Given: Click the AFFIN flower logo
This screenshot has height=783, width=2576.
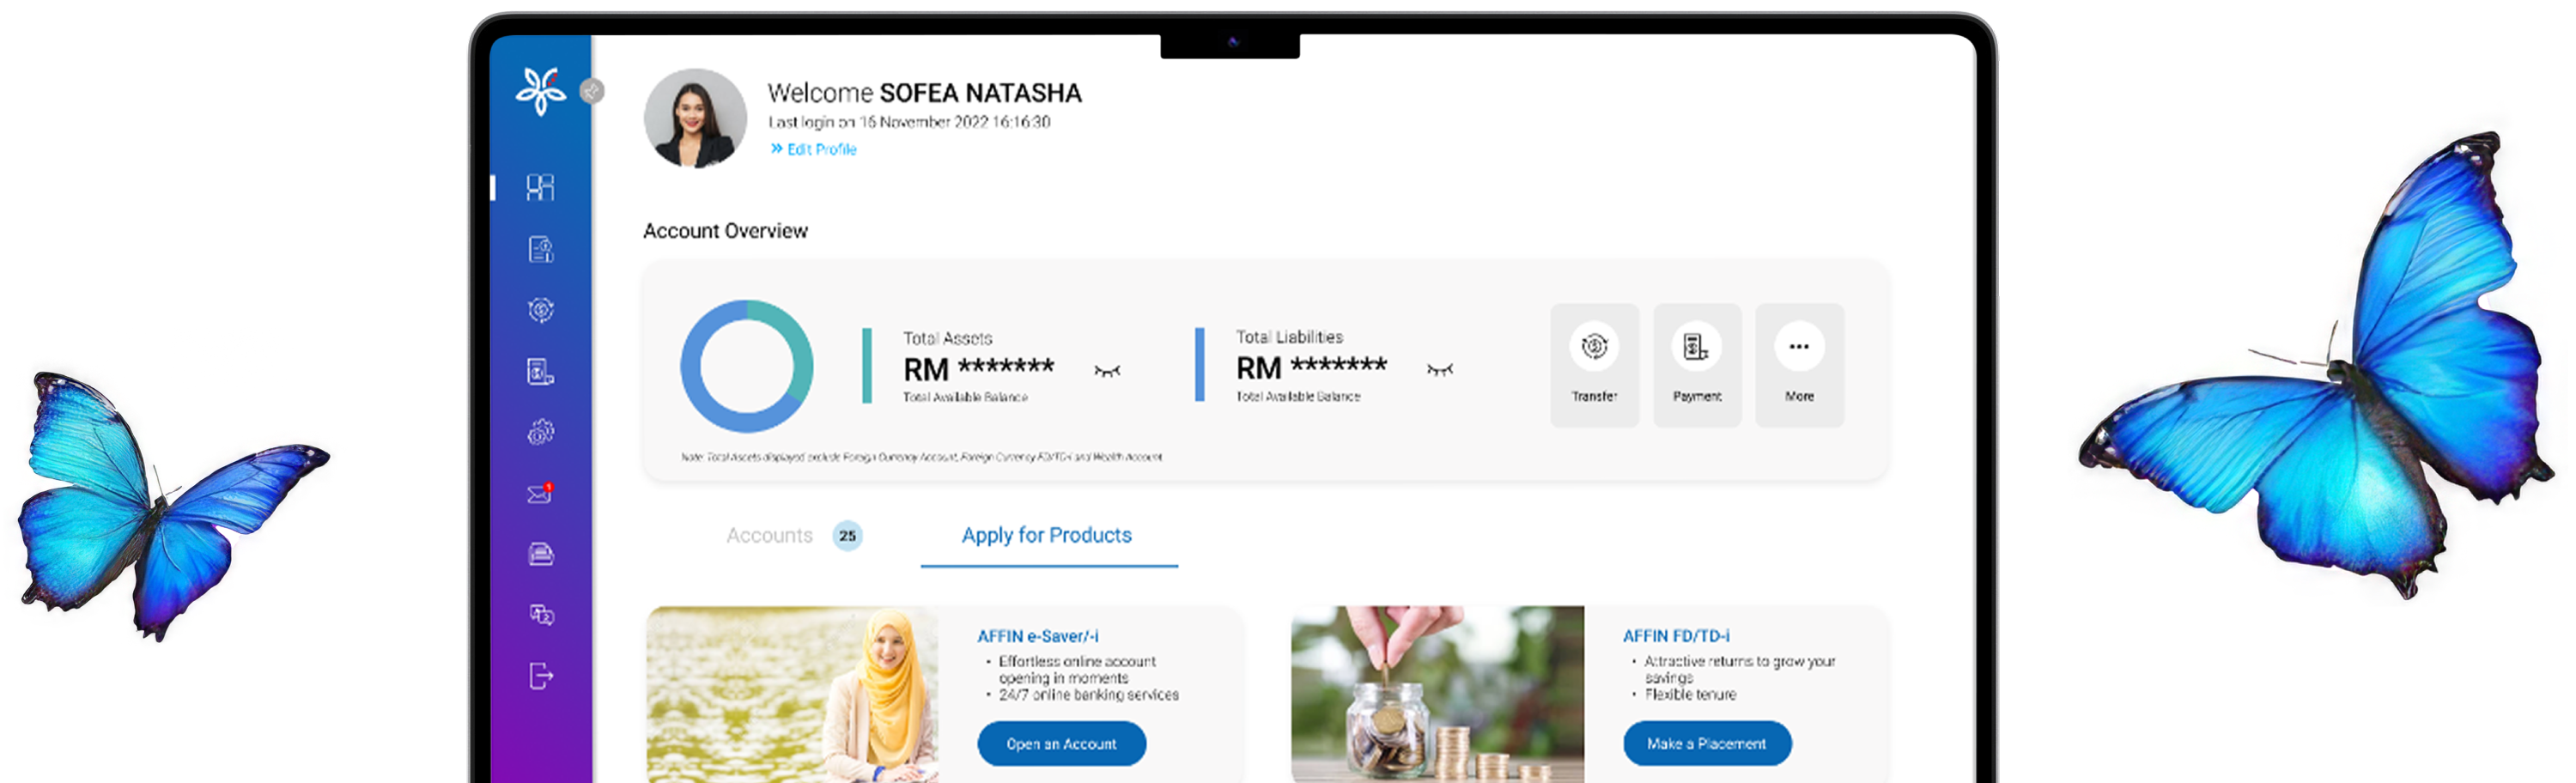Looking at the screenshot, I should click(540, 91).
